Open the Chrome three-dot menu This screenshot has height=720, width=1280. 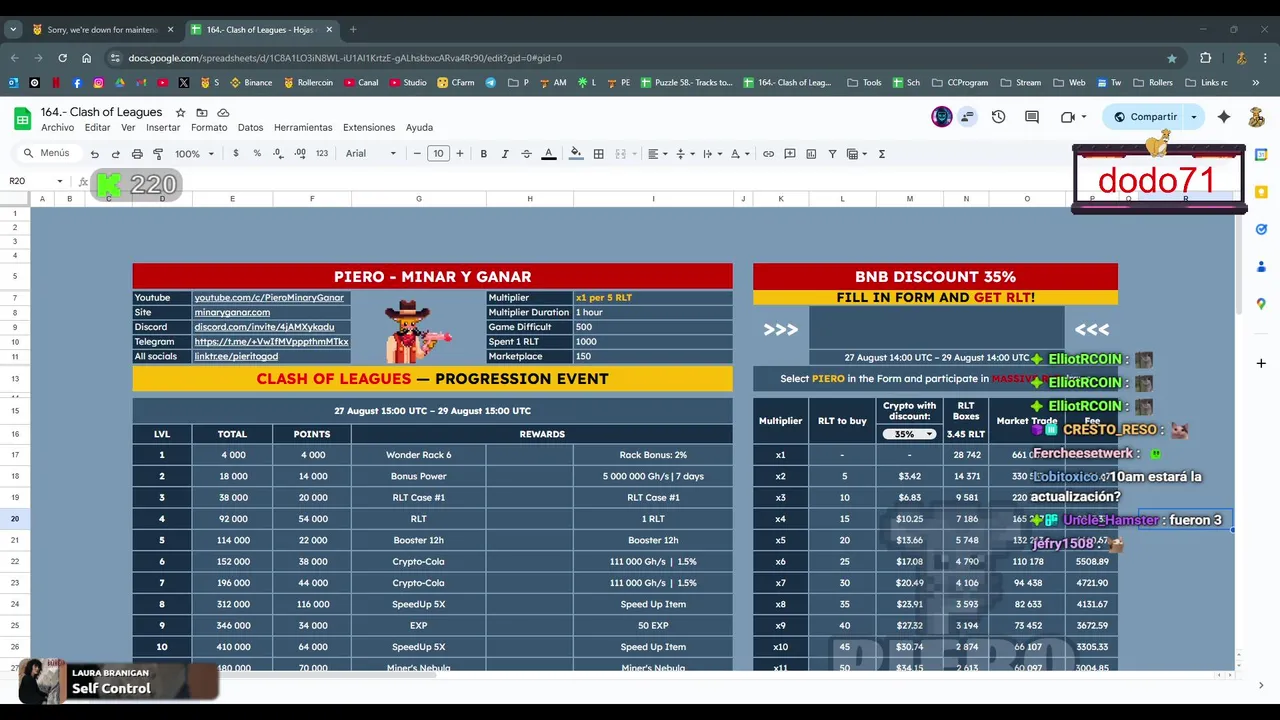pyautogui.click(x=1266, y=58)
